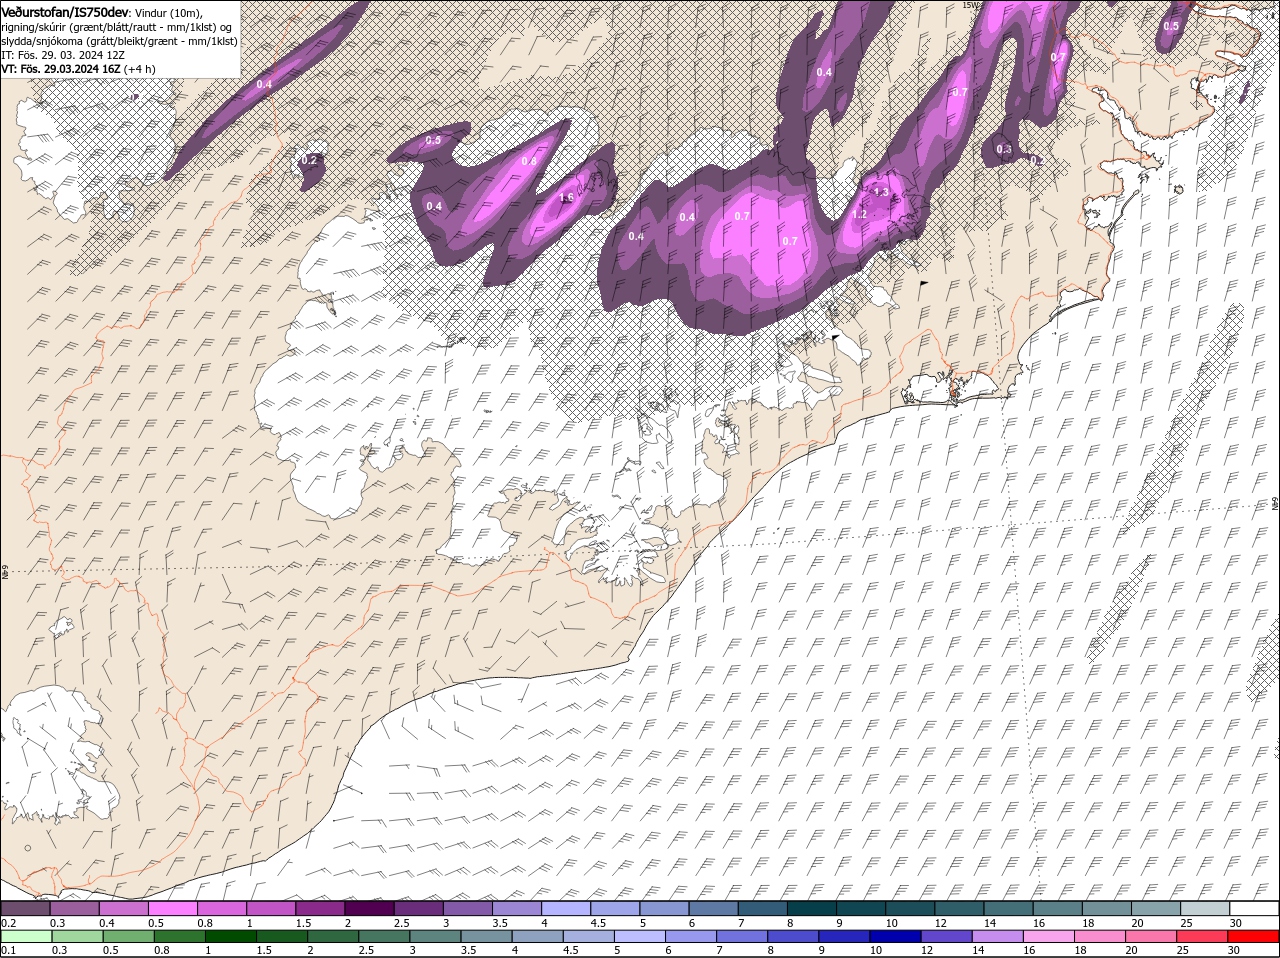Click the 1.2 precipitation value on map

tap(859, 214)
